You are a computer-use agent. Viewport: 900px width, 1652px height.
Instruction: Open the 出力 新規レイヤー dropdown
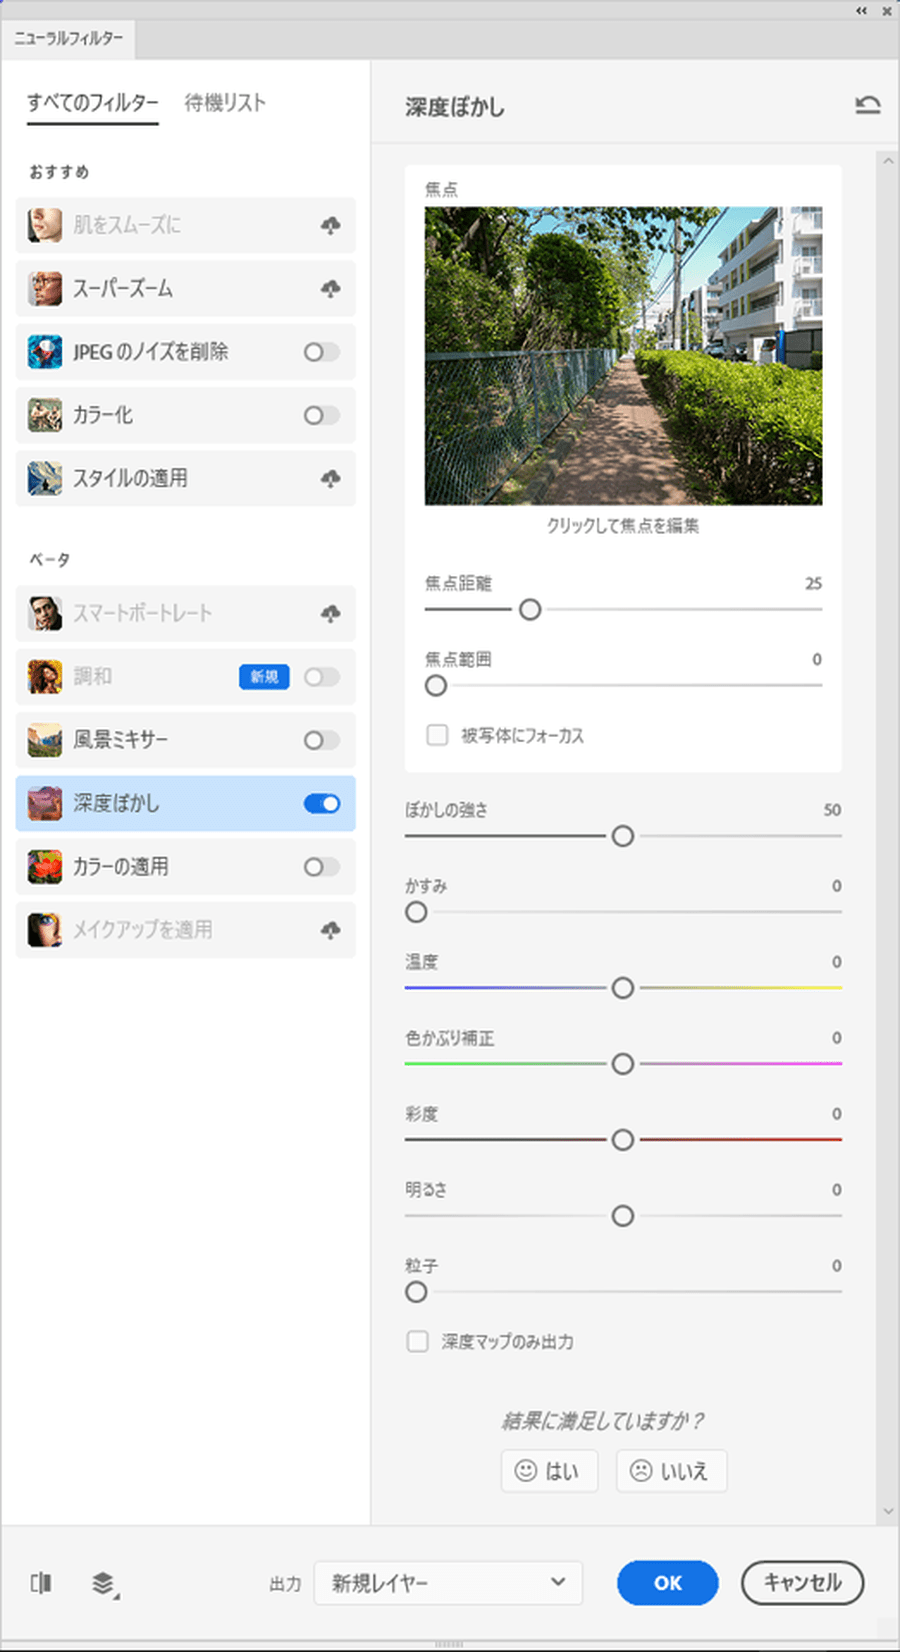coord(448,1583)
